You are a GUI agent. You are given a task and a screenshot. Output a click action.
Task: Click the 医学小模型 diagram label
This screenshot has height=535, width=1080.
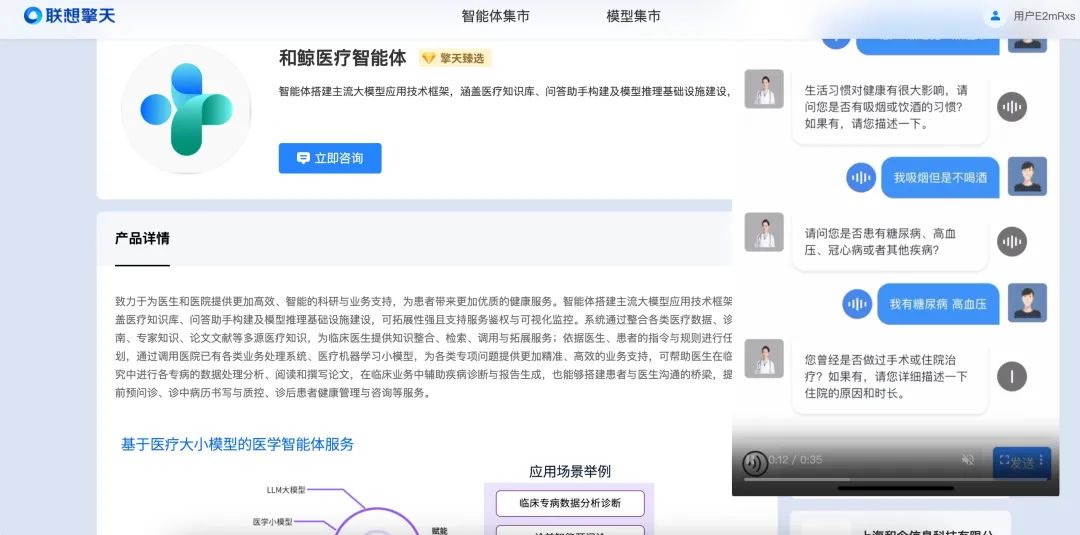[273, 521]
